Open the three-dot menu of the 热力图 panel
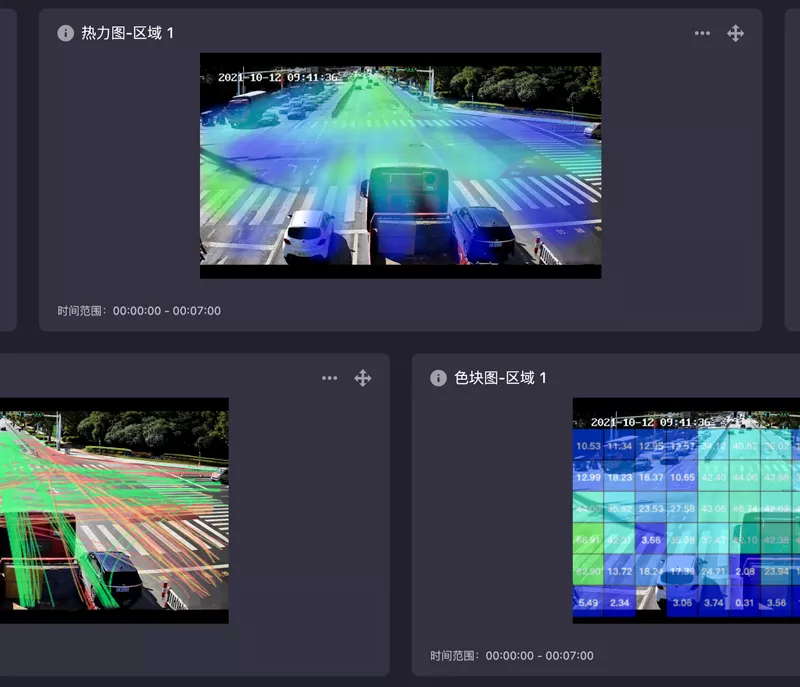Screen dimensions: 800x687 702,33
